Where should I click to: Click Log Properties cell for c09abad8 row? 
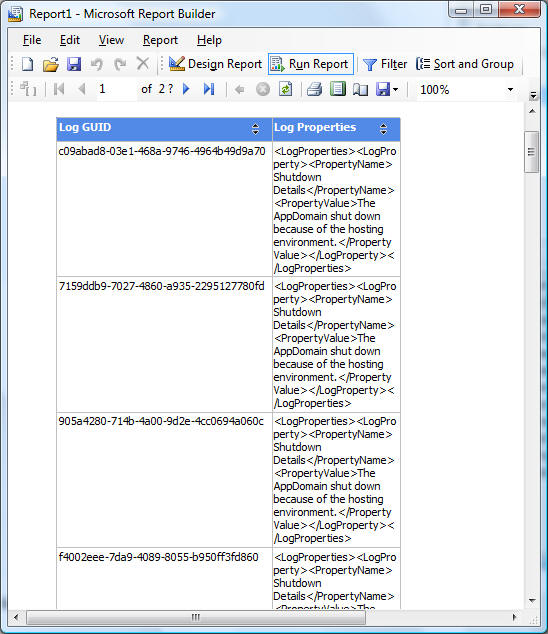336,209
